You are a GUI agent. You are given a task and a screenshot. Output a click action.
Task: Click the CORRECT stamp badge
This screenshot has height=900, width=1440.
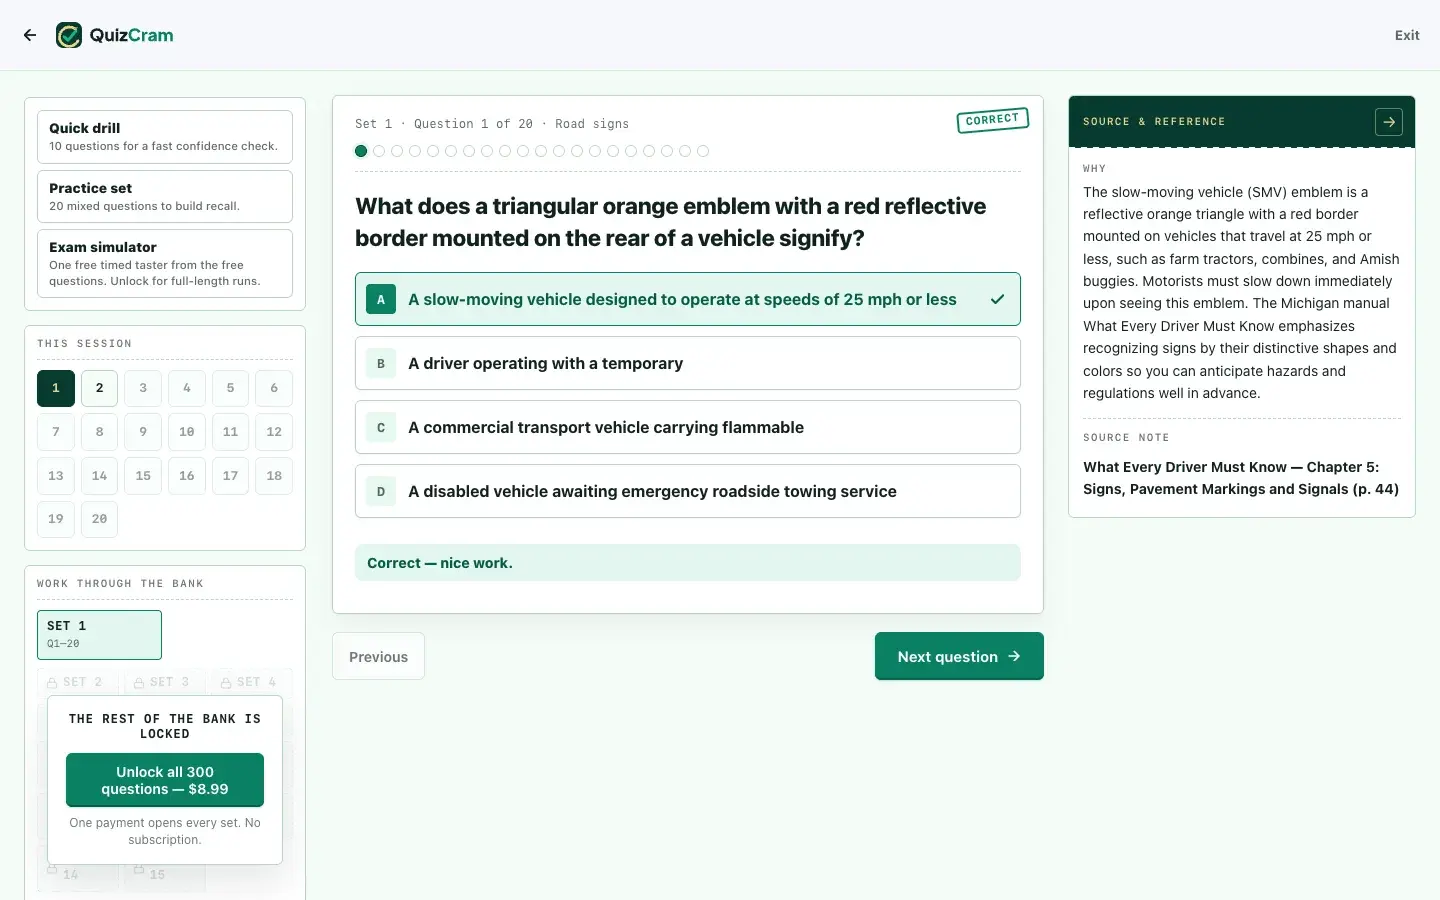pyautogui.click(x=992, y=120)
